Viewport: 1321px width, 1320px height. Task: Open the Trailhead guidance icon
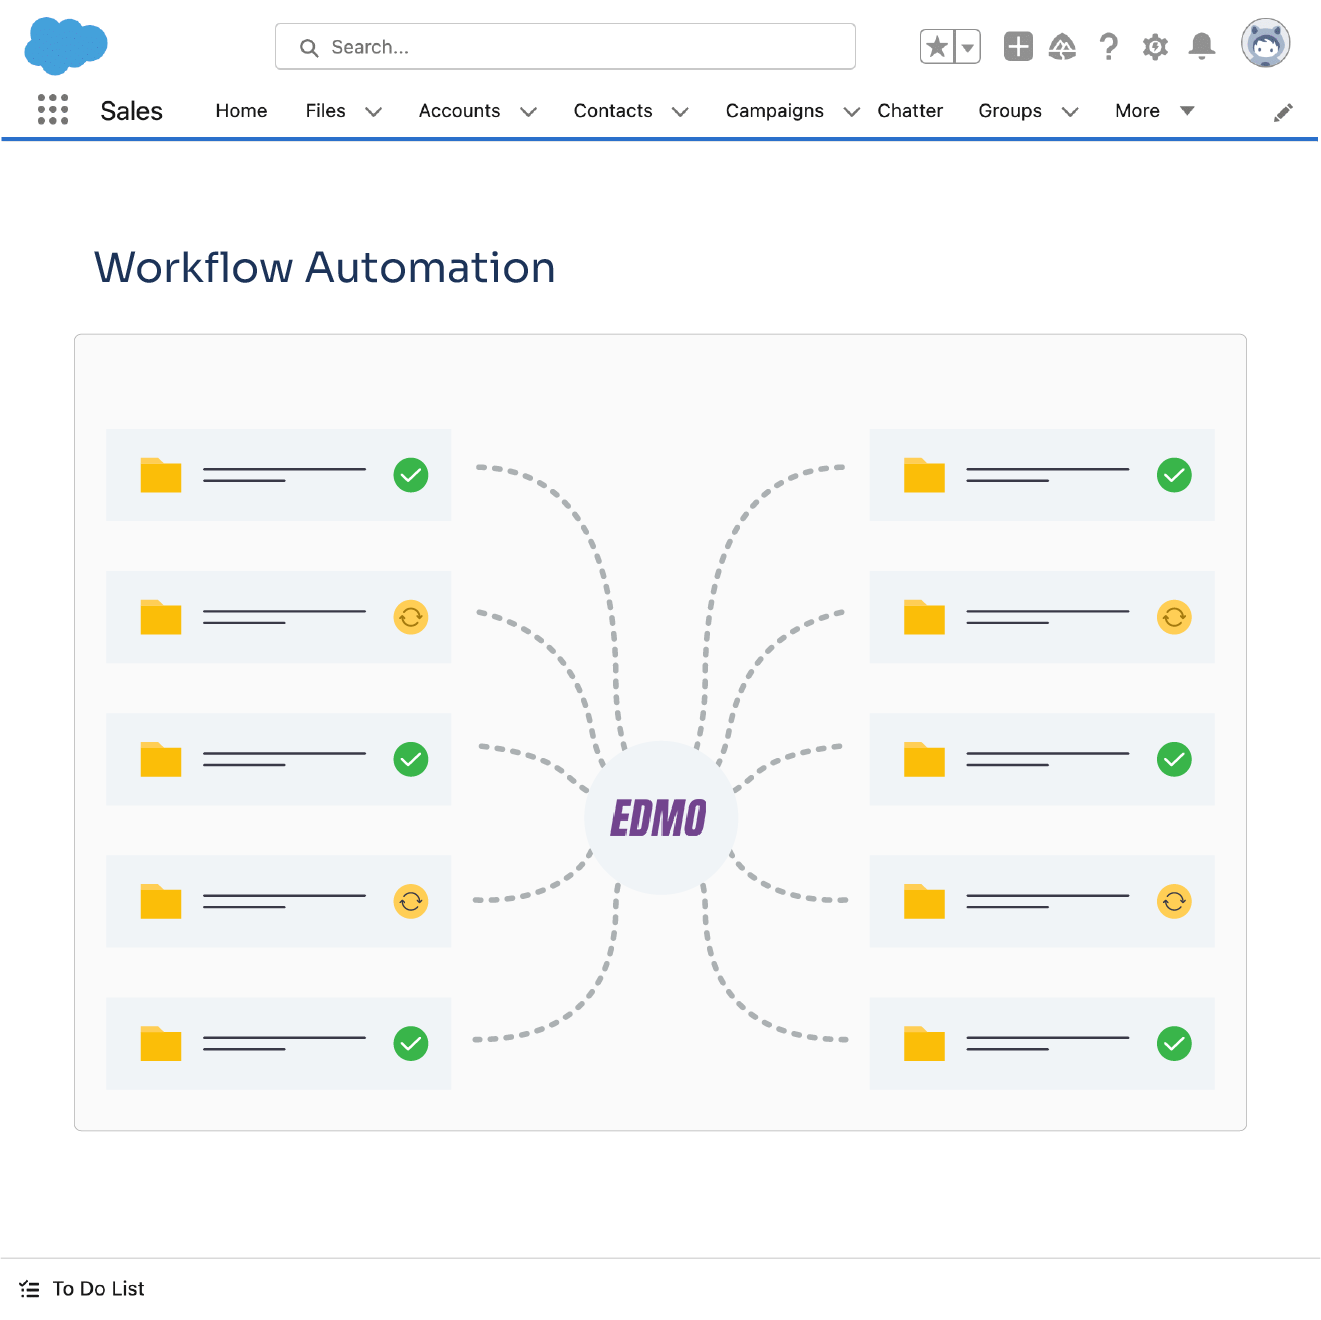pos(1062,47)
